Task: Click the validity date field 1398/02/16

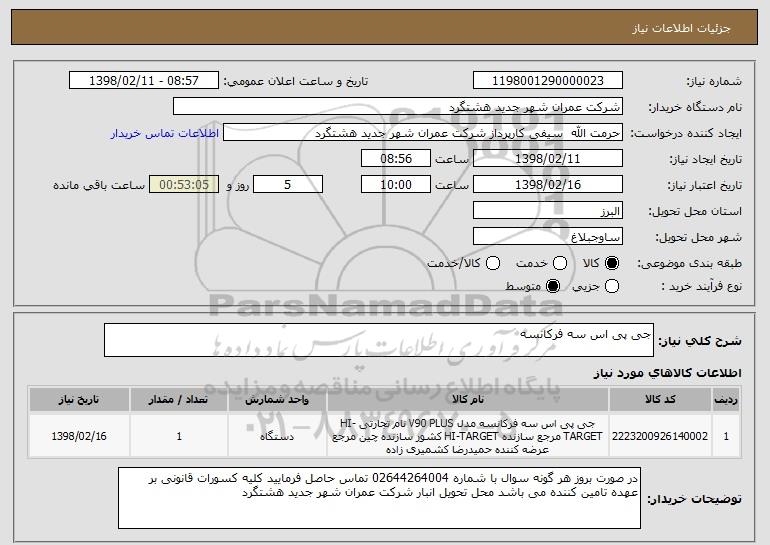Action: [x=548, y=185]
